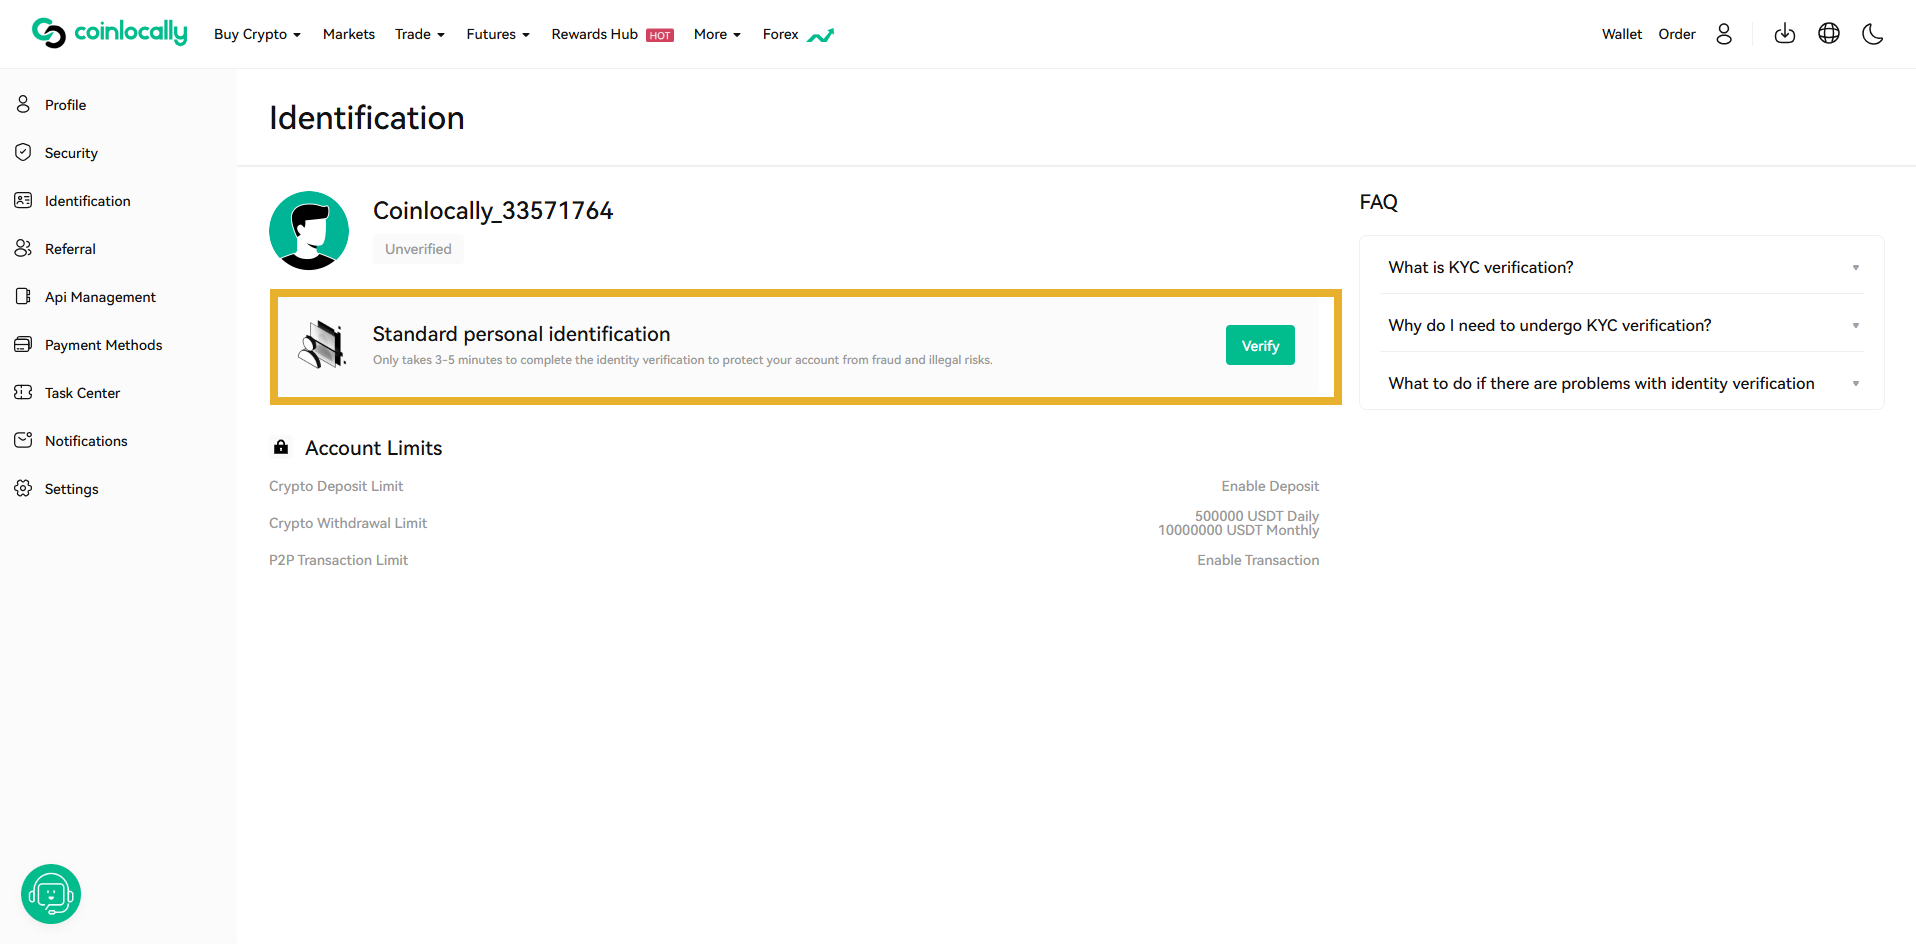The width and height of the screenshot is (1916, 944).
Task: Open Forex in top navigation
Action: 780,34
